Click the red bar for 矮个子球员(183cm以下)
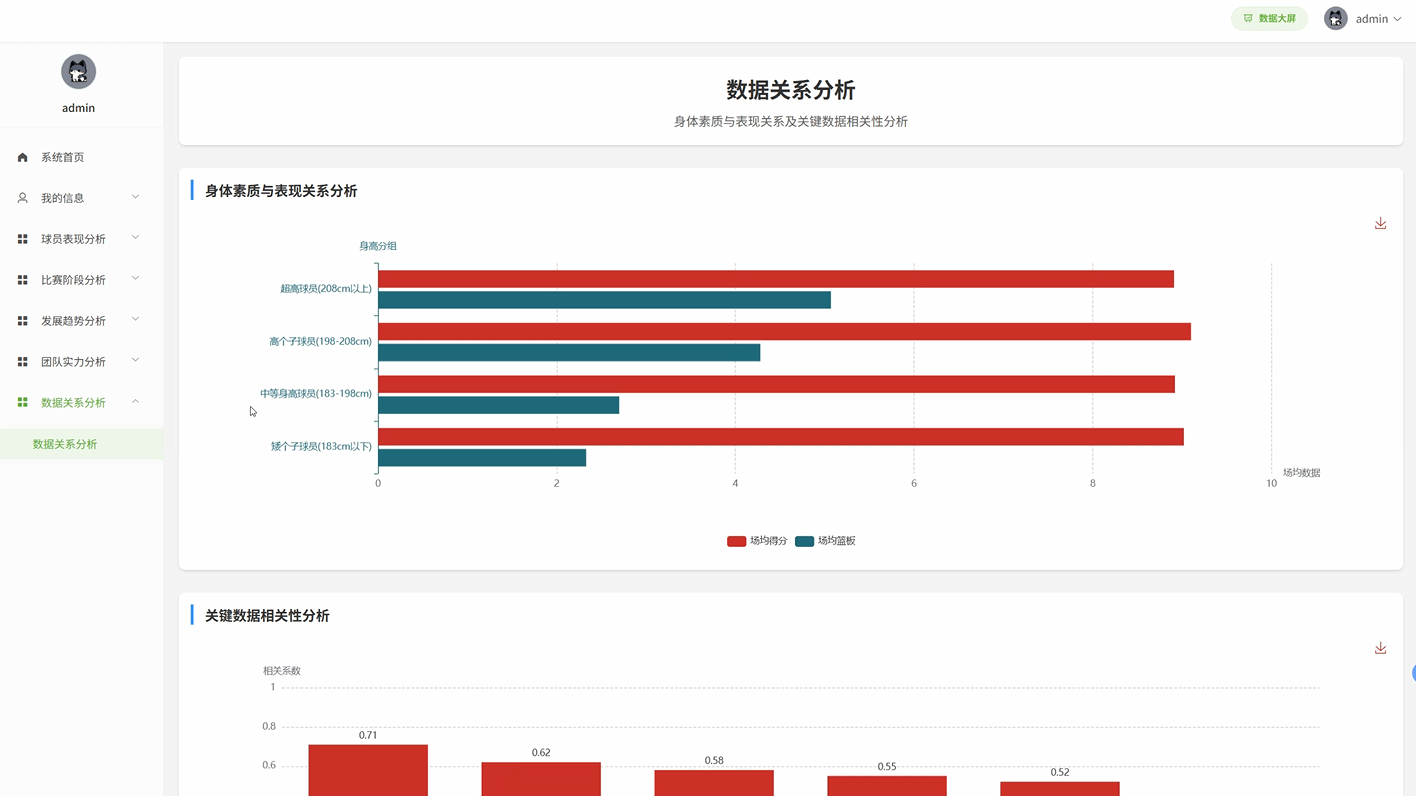The height and width of the screenshot is (796, 1416). (x=781, y=437)
